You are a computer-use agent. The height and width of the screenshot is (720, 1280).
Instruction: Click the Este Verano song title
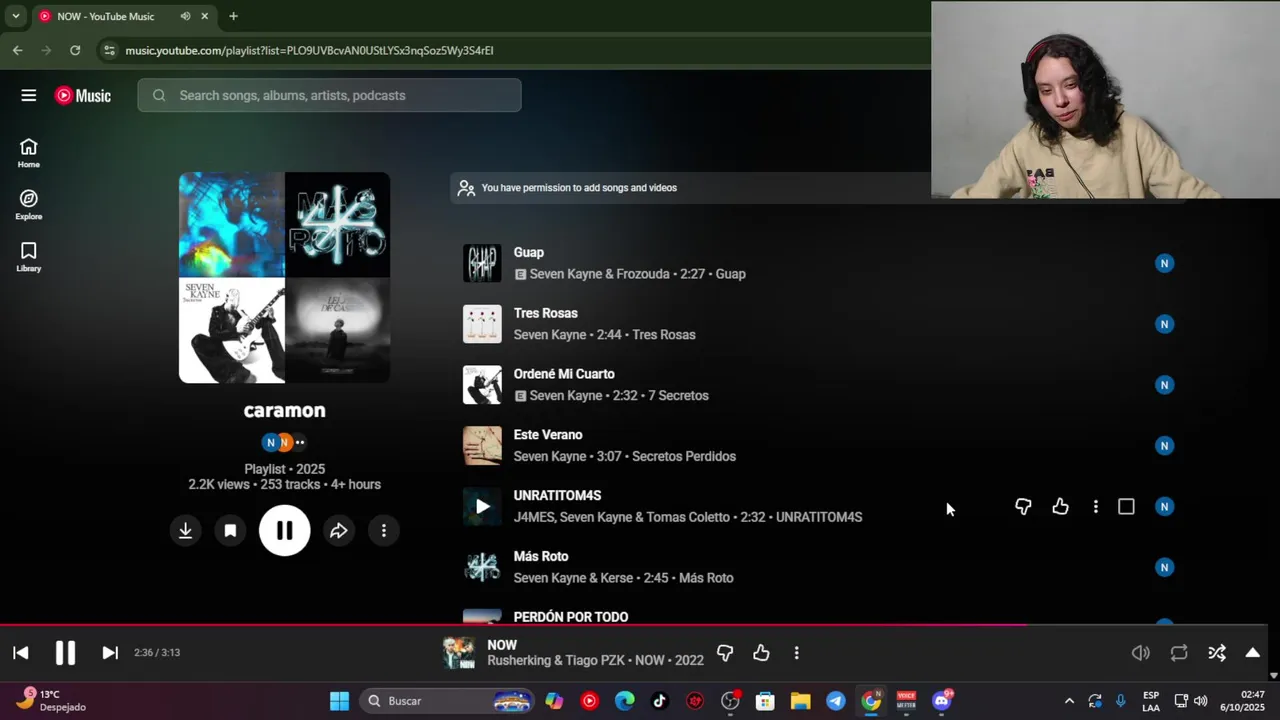(x=548, y=435)
